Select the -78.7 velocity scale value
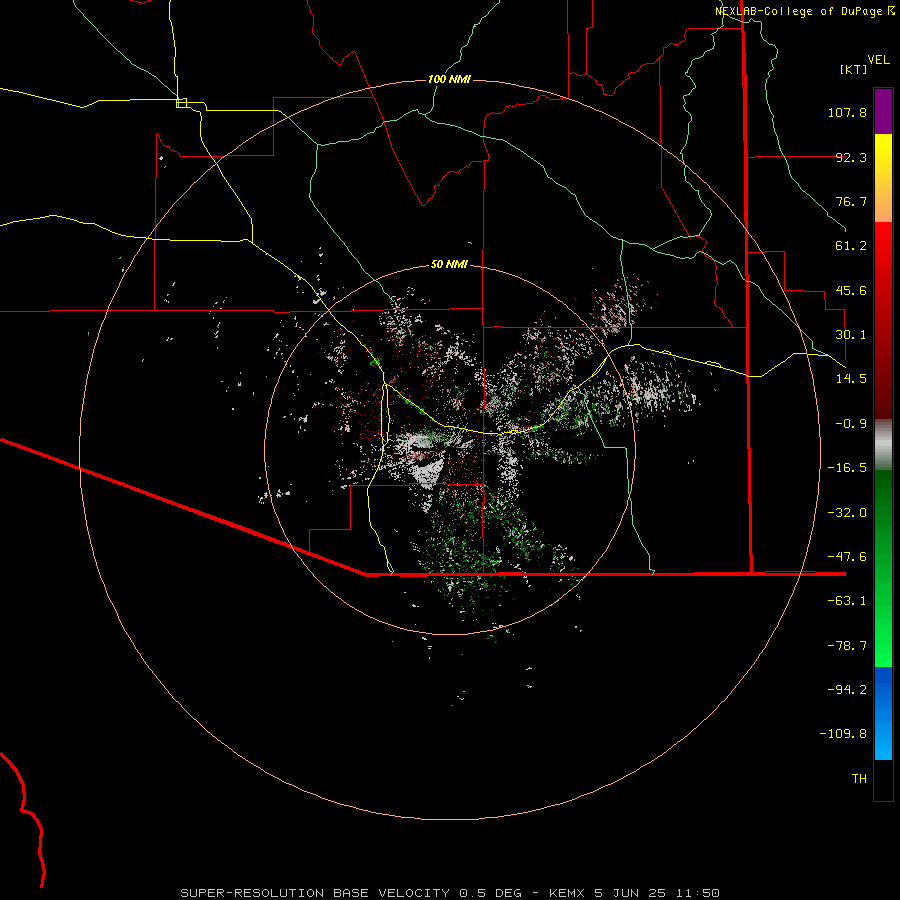The height and width of the screenshot is (900, 900). [847, 646]
